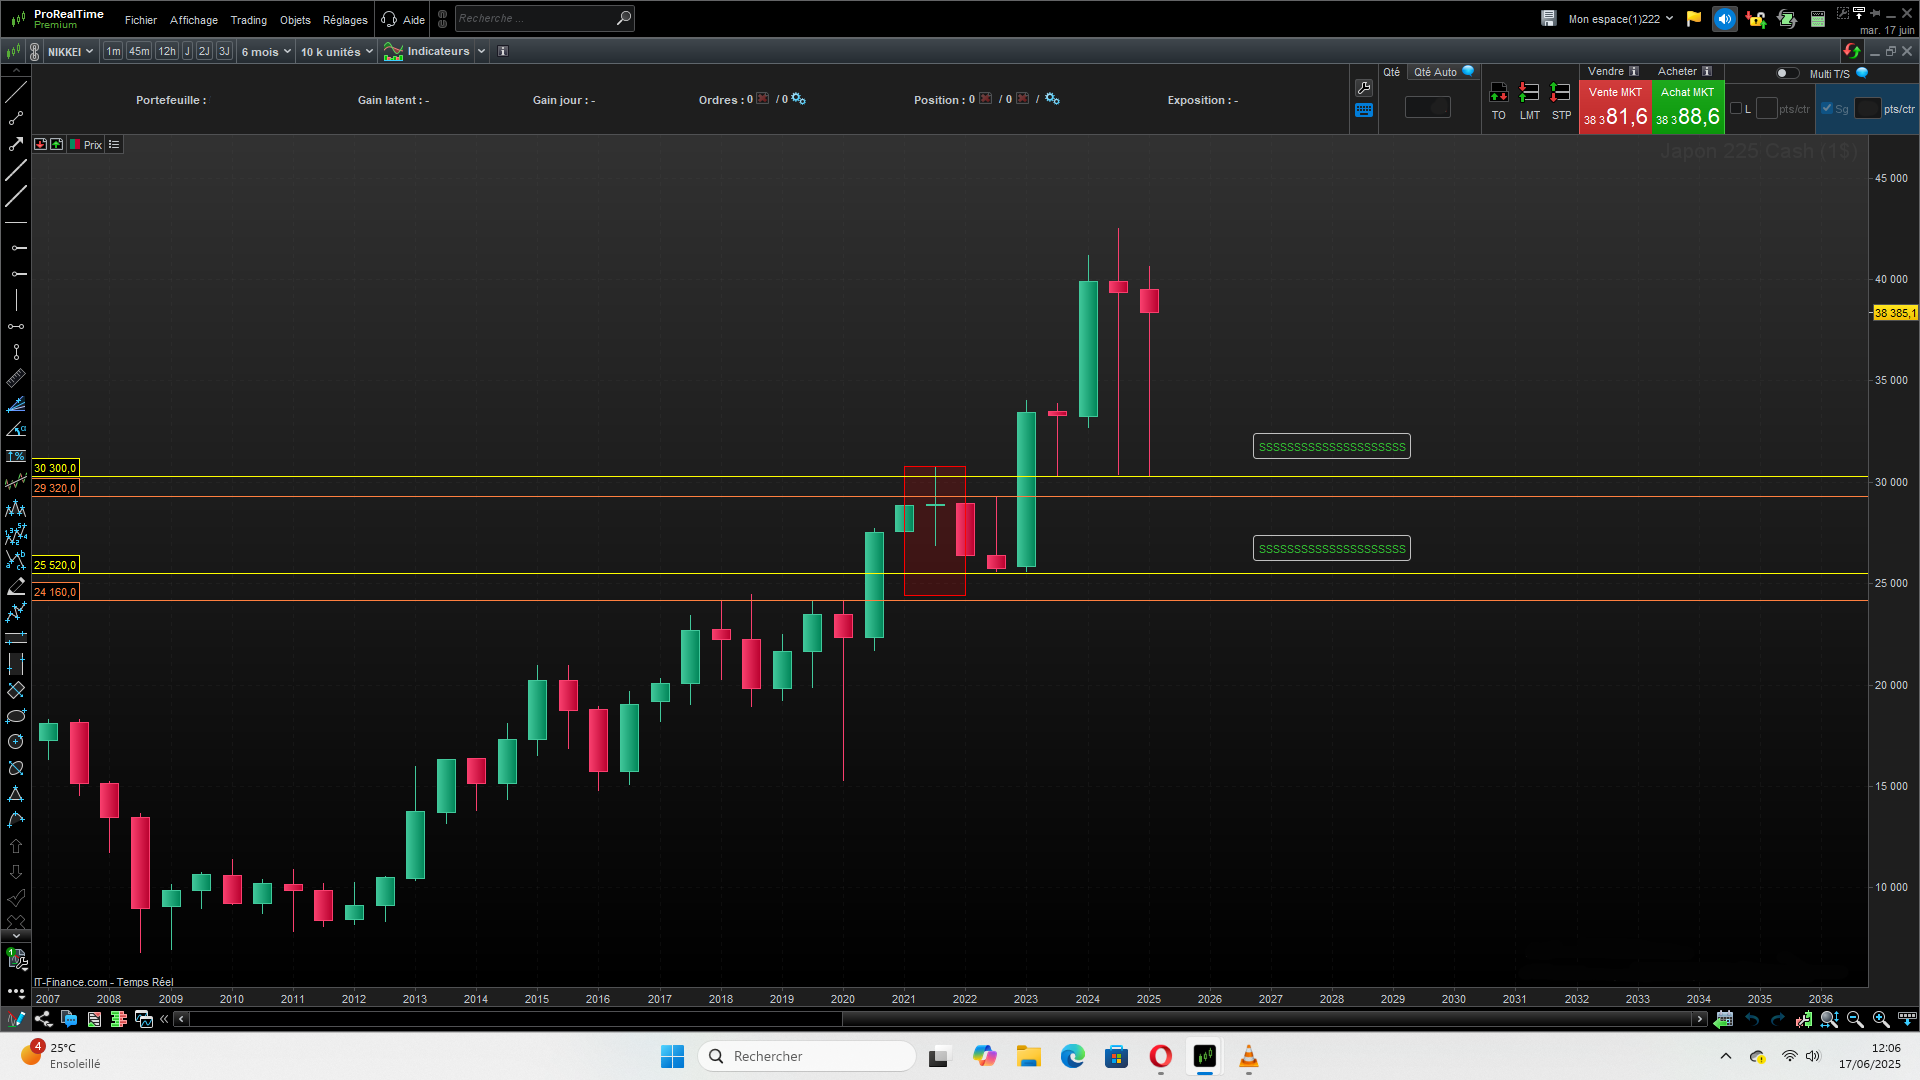Select the TO order icon

pos(1498,95)
